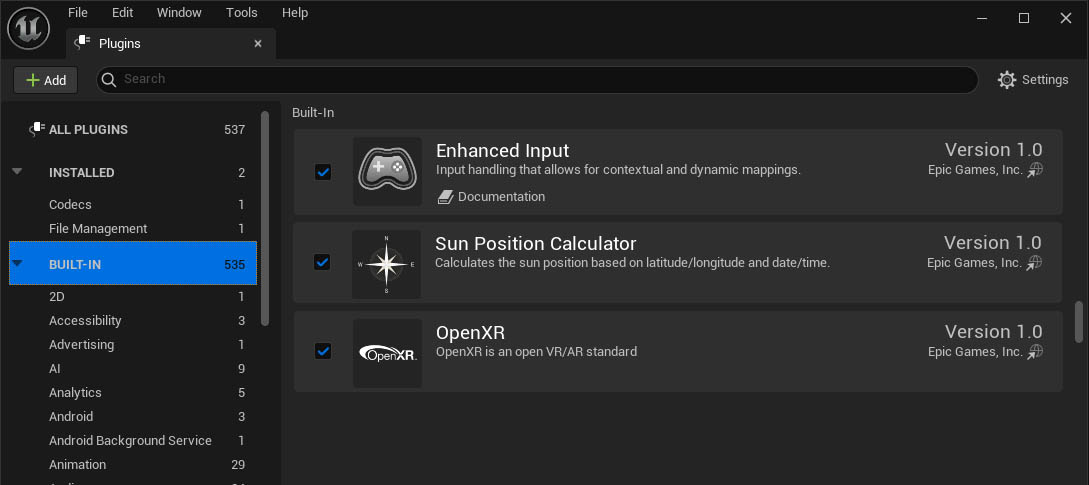Click Epic Games, Inc. link for OpenXR
The image size is (1089, 485).
click(x=976, y=352)
